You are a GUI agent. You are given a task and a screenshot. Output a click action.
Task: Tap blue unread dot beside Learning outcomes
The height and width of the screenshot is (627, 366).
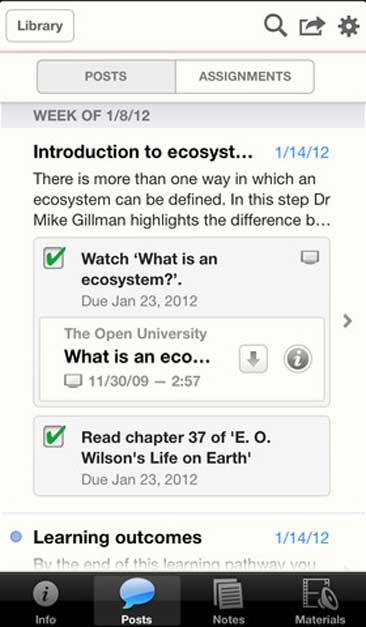pyautogui.click(x=16, y=537)
